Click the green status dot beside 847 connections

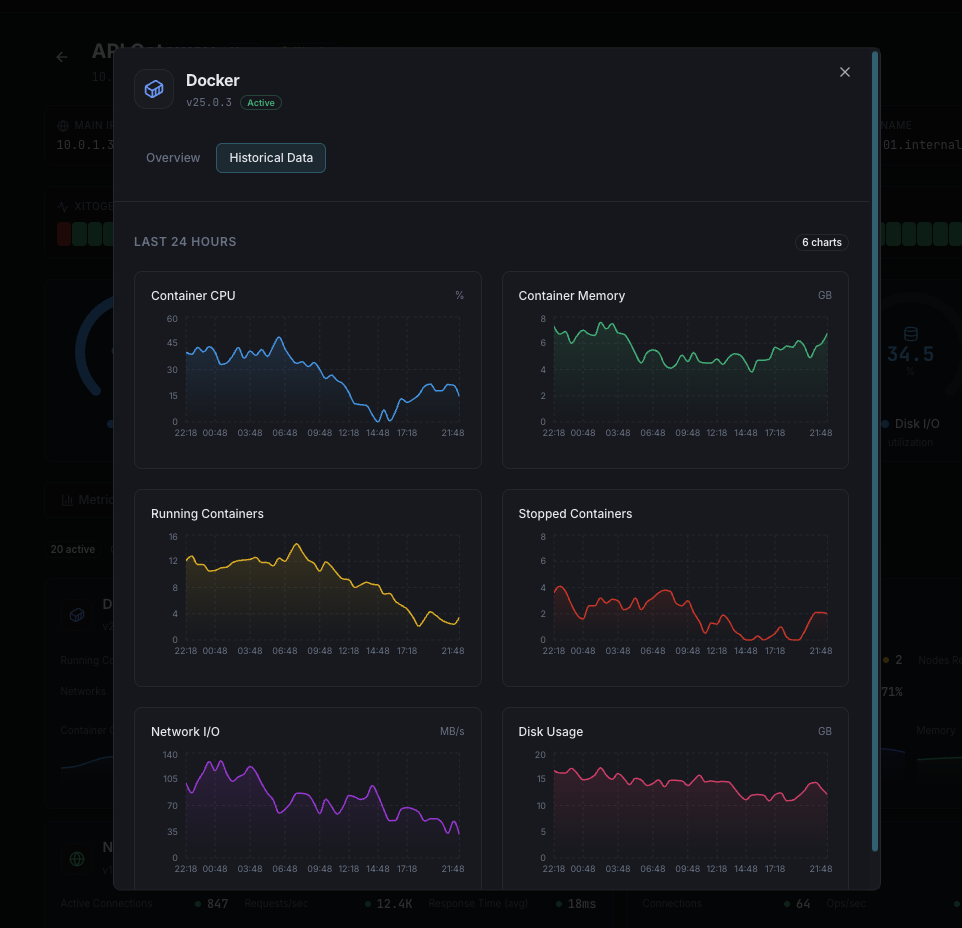(198, 903)
